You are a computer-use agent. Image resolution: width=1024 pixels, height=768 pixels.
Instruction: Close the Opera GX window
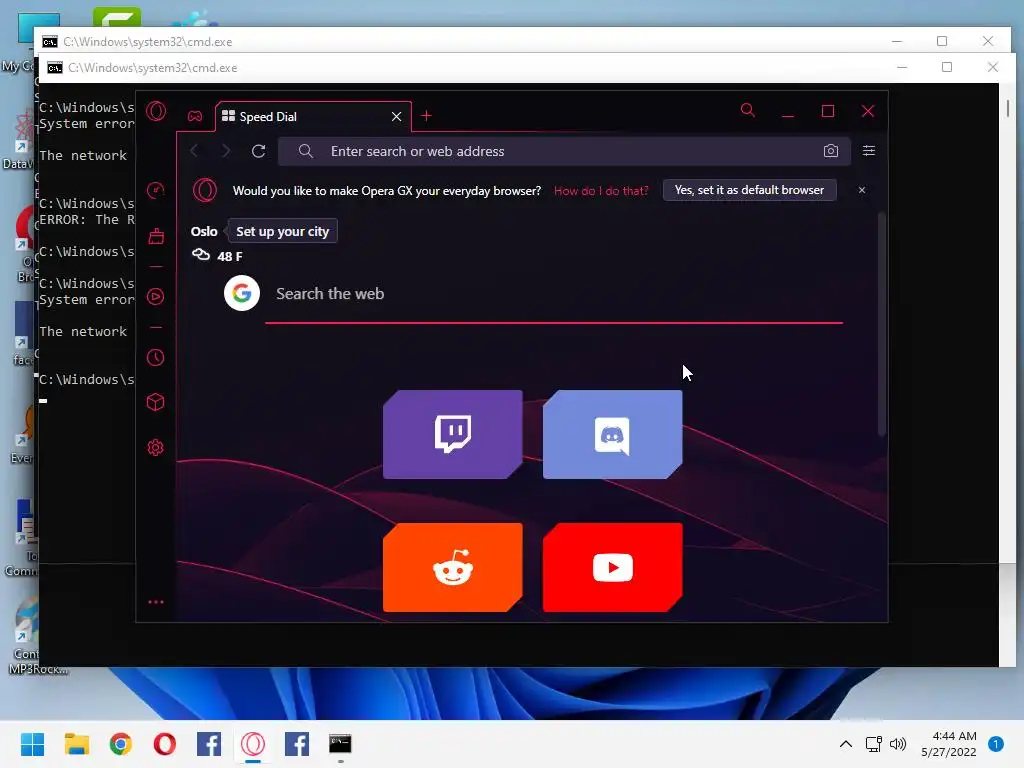coord(867,111)
